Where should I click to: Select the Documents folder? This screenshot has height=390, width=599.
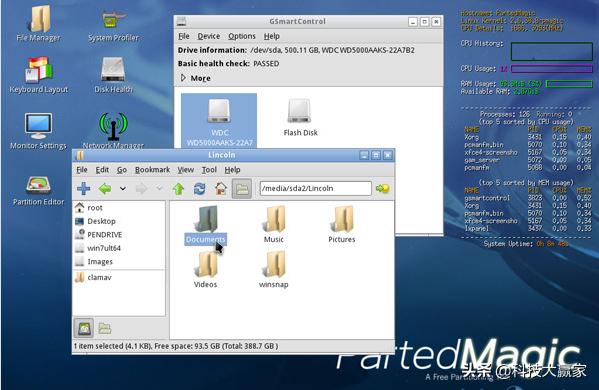[206, 225]
